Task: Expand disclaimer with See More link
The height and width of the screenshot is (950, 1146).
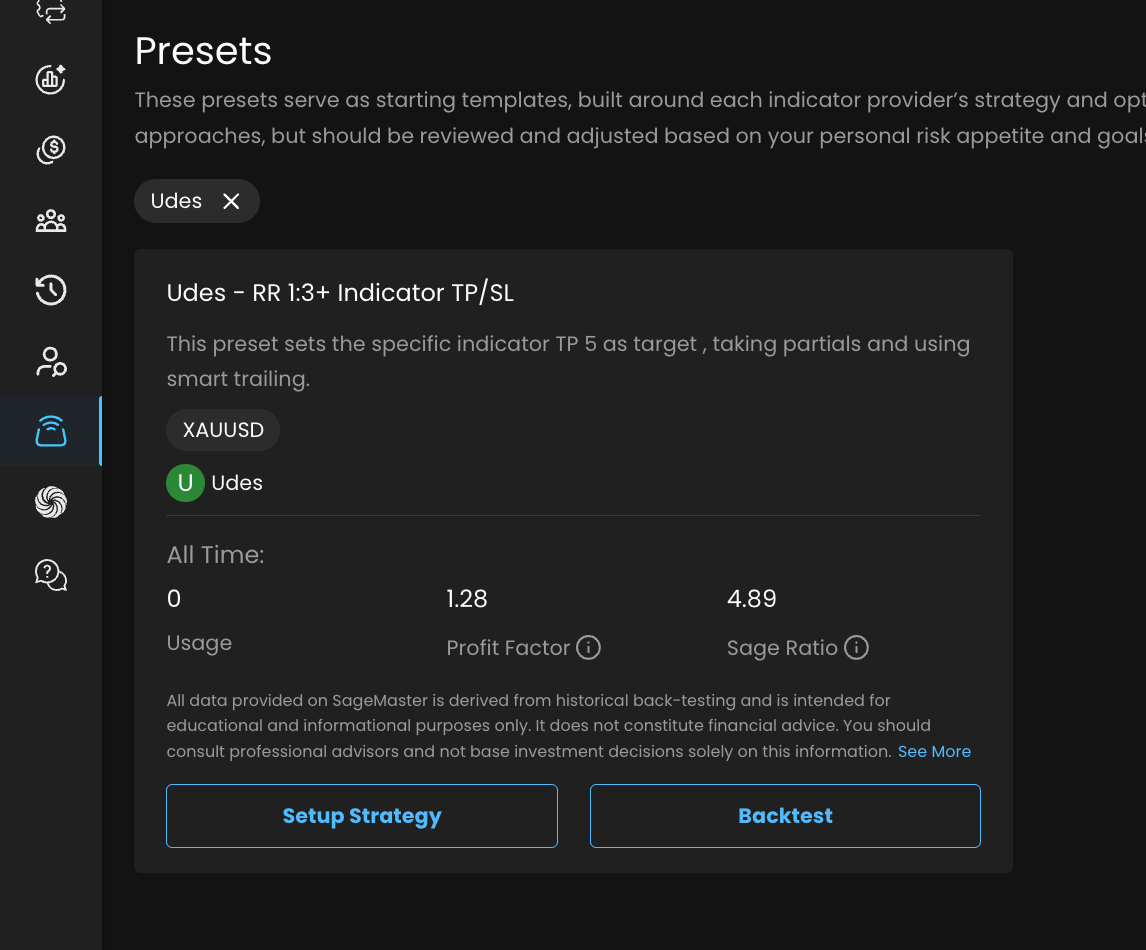Action: coord(934,751)
